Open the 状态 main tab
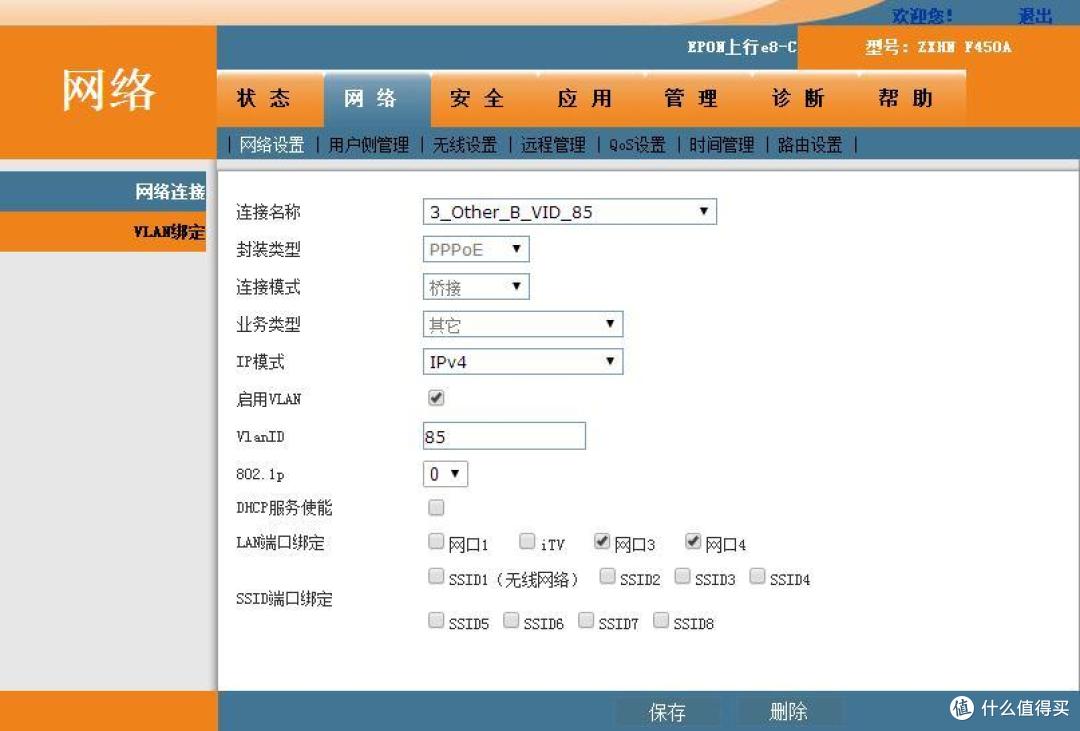1080x731 pixels. pos(270,99)
